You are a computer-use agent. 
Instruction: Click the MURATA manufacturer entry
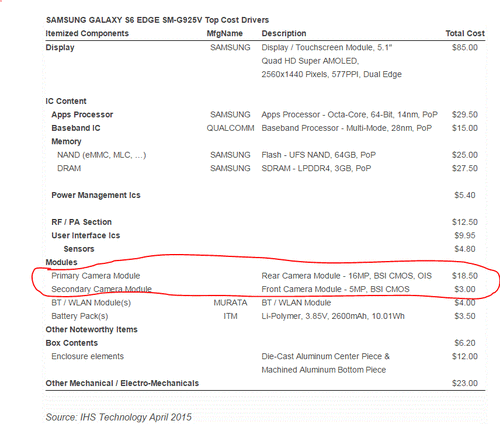(x=230, y=303)
